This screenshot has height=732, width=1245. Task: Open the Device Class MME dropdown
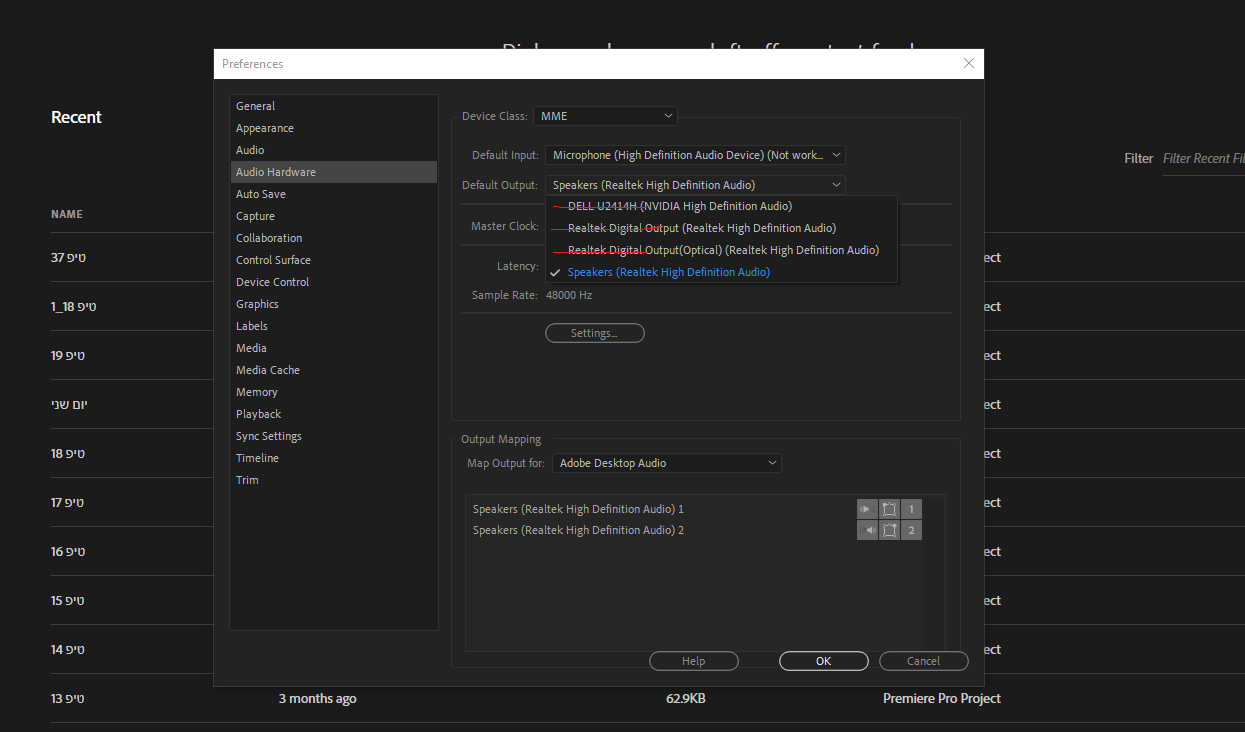[605, 116]
